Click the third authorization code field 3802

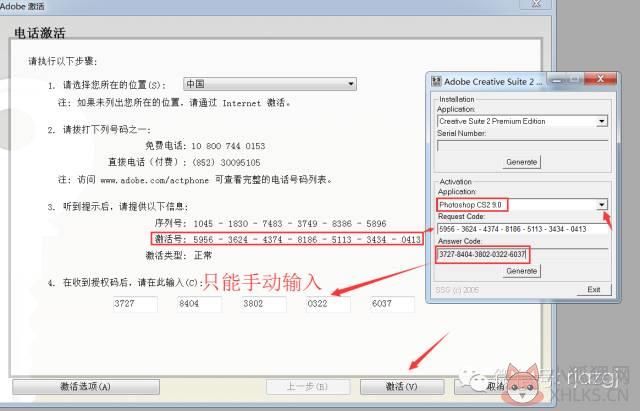coord(264,304)
